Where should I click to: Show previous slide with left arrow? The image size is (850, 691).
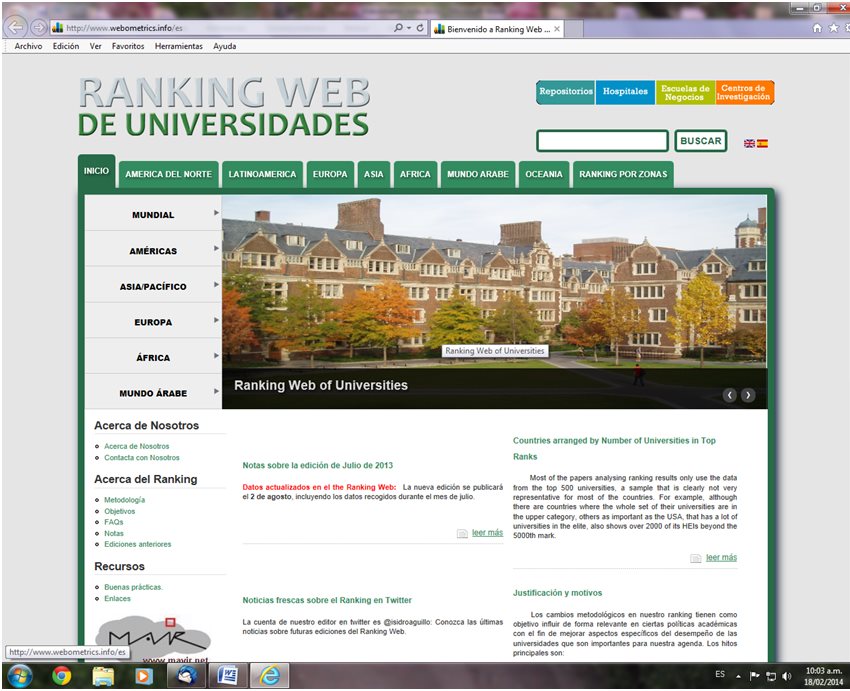[x=730, y=395]
